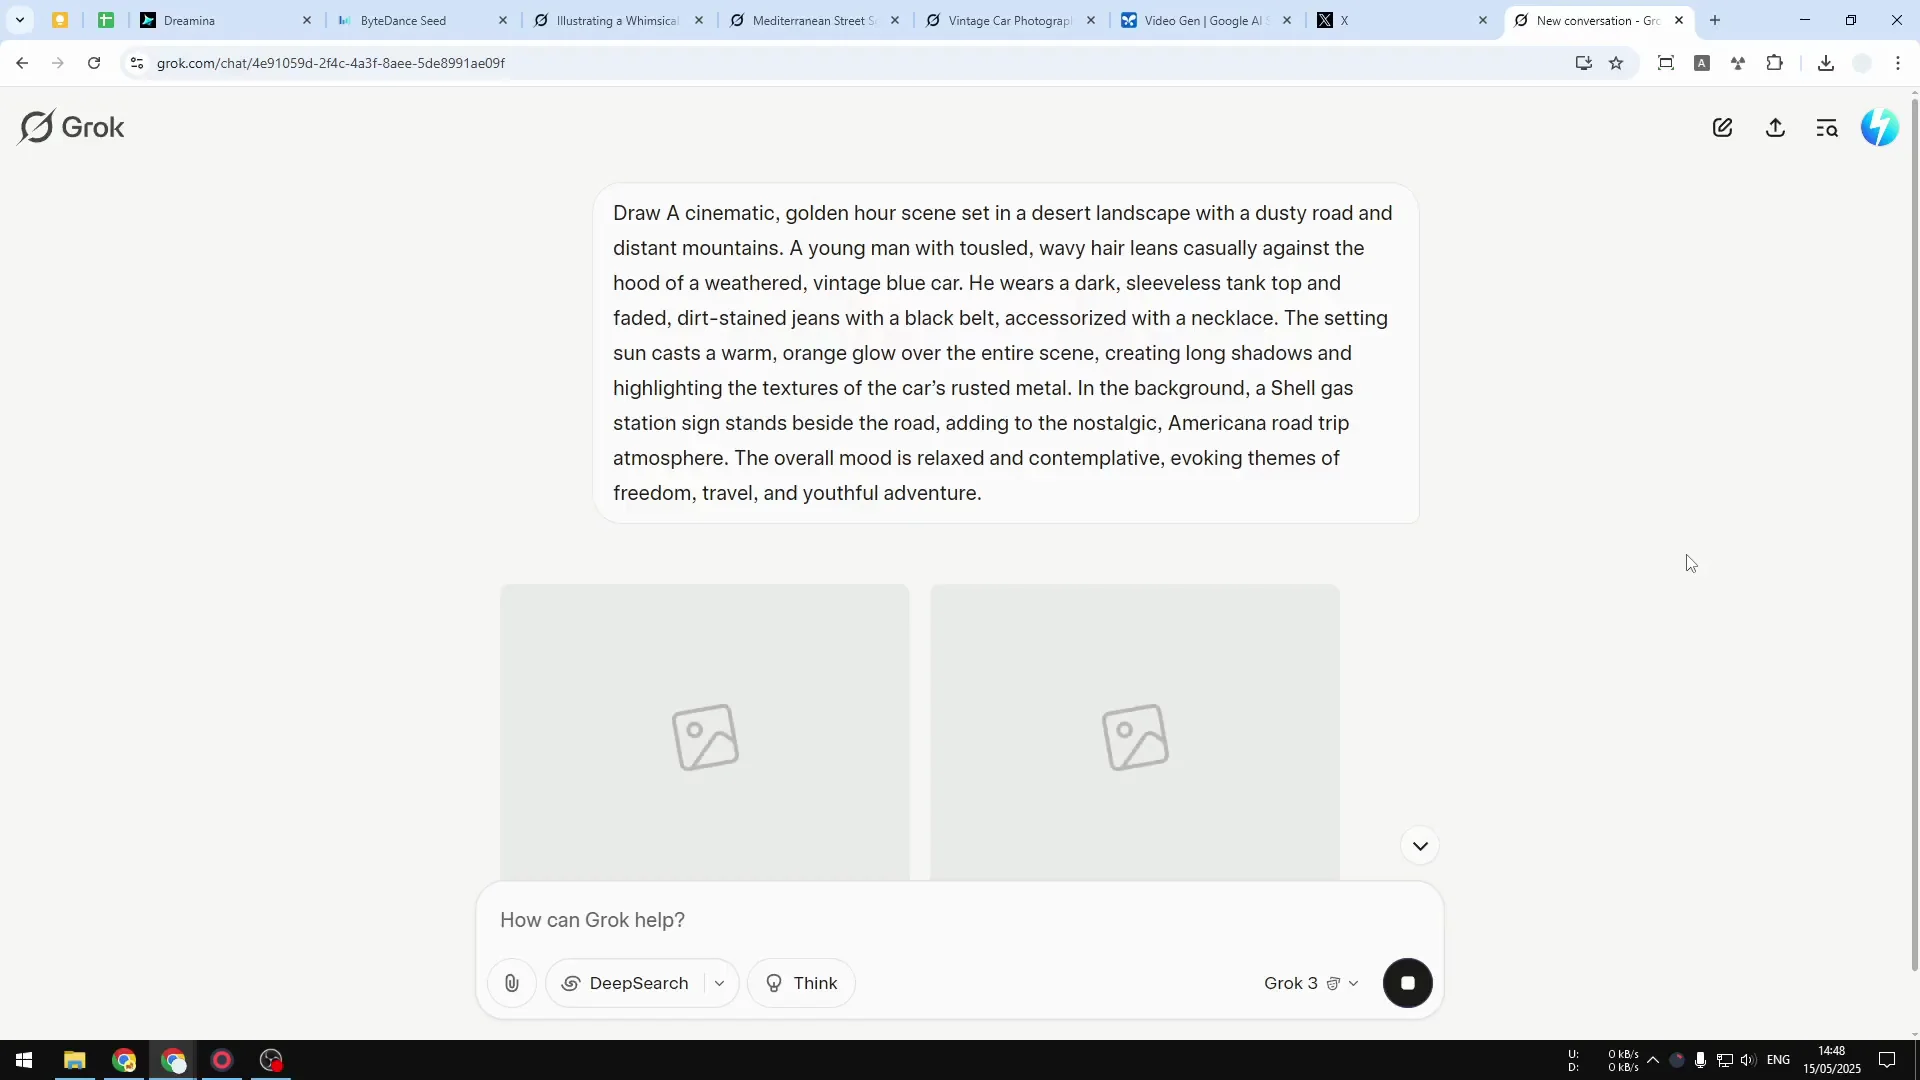Viewport: 1920px width, 1080px height.
Task: Click the scroll-to-bottom chevron button
Action: (x=1420, y=844)
